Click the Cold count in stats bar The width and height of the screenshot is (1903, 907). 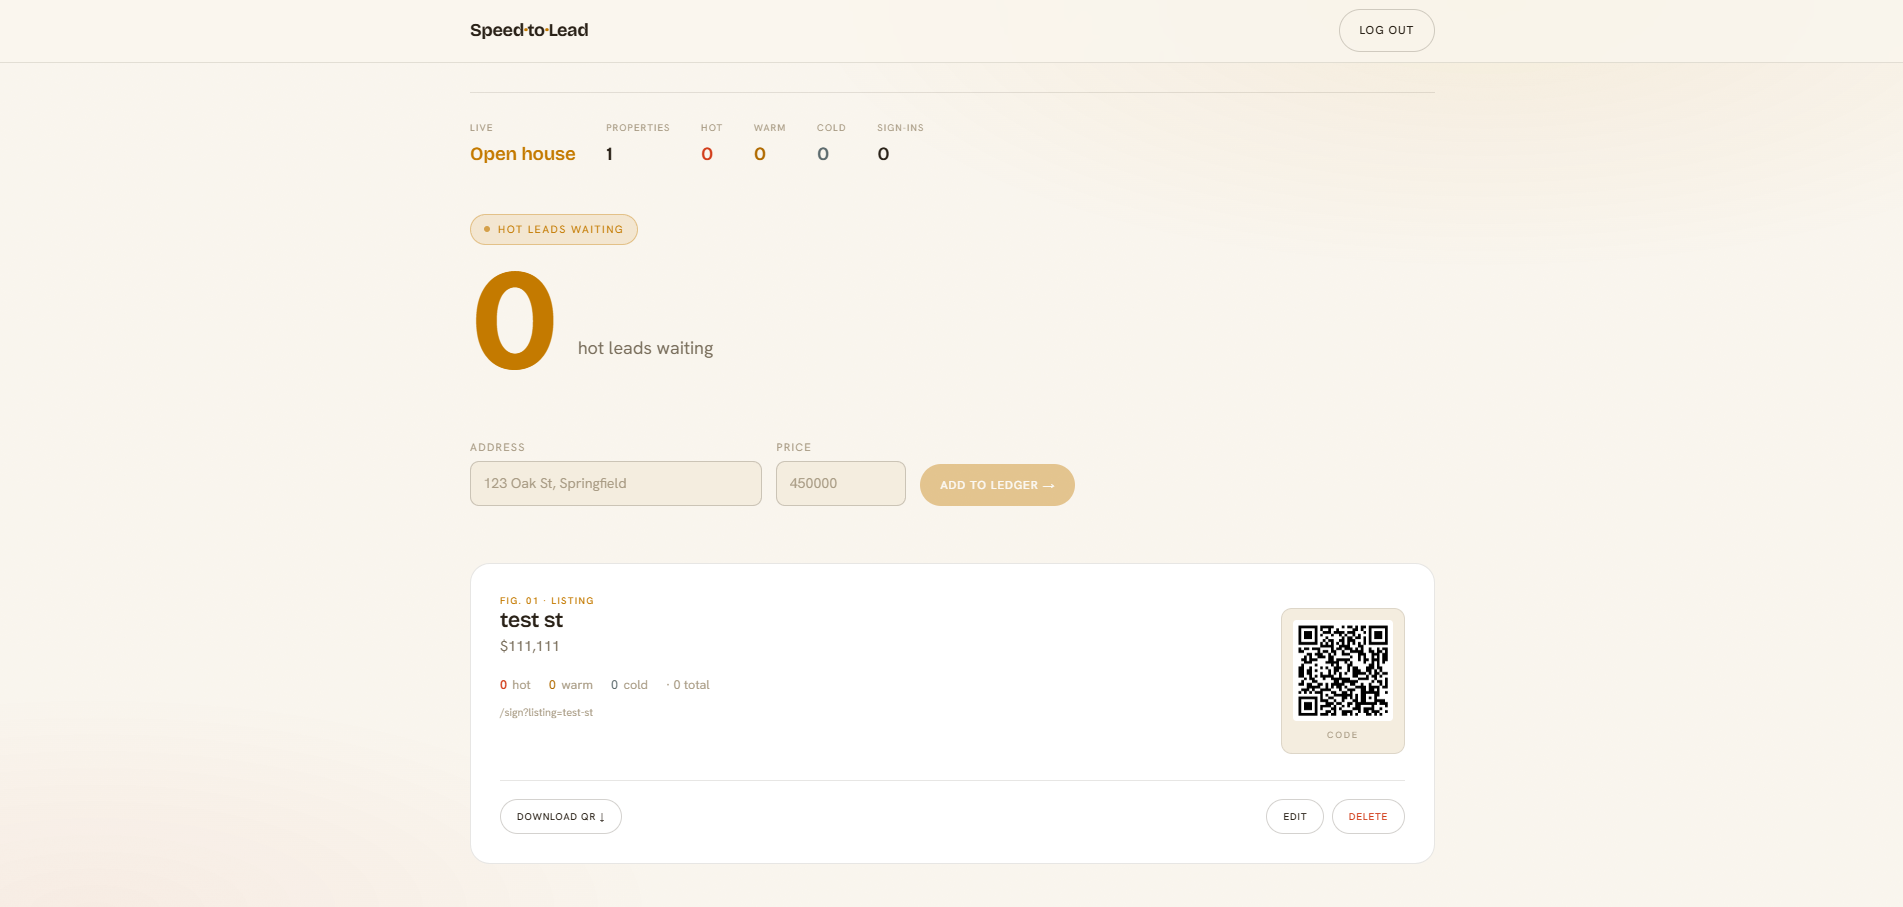click(823, 154)
